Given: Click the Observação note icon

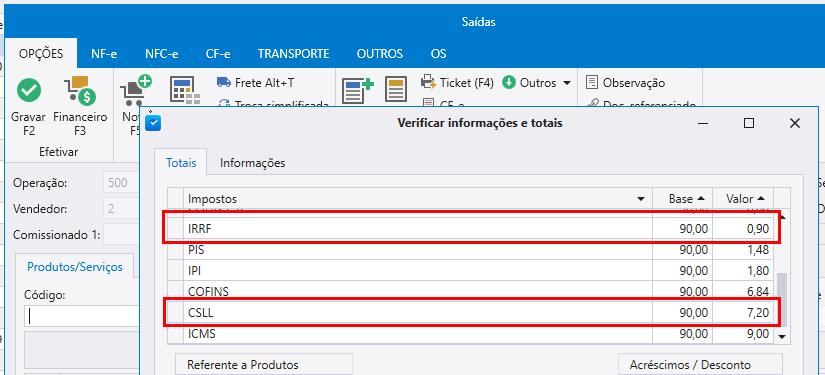Looking at the screenshot, I should [x=592, y=83].
